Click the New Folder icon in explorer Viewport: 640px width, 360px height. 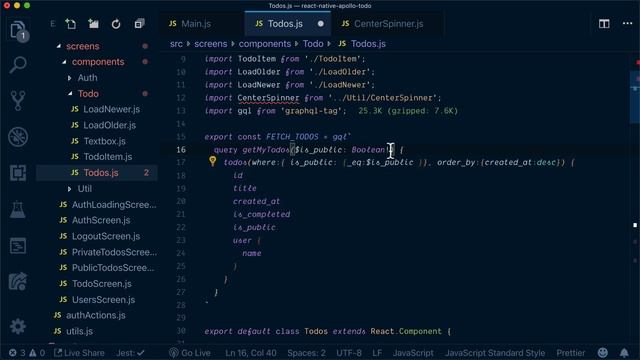pyautogui.click(x=93, y=24)
